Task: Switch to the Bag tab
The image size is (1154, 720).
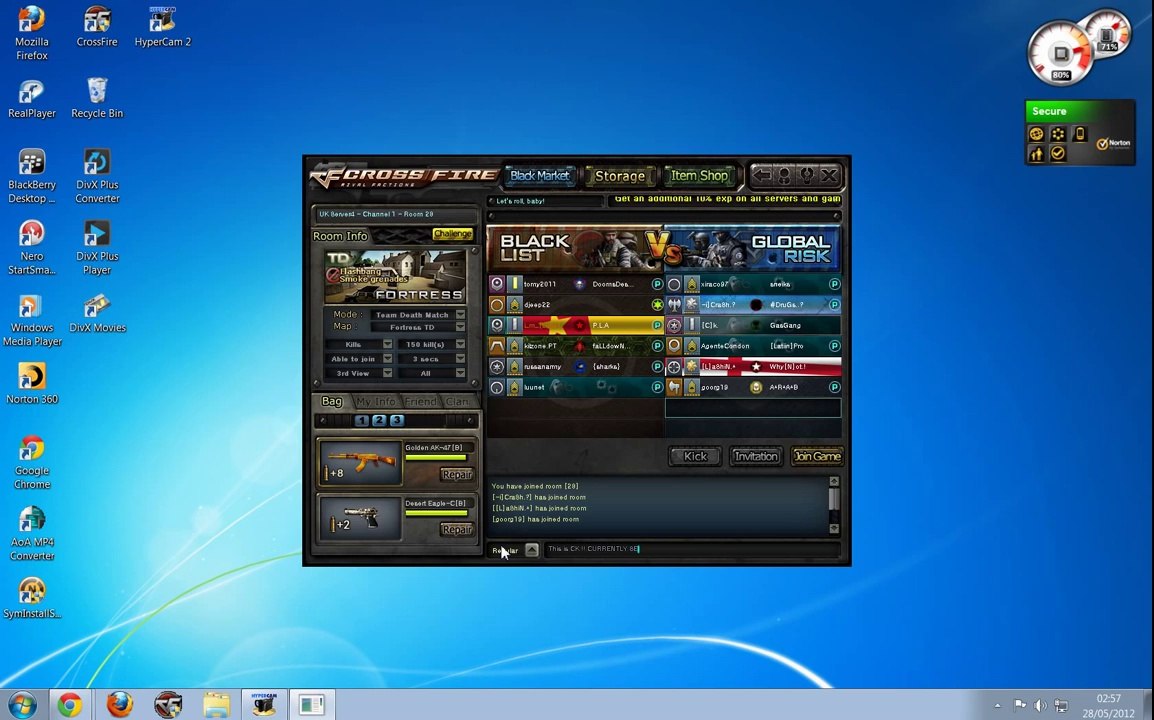Action: [332, 401]
